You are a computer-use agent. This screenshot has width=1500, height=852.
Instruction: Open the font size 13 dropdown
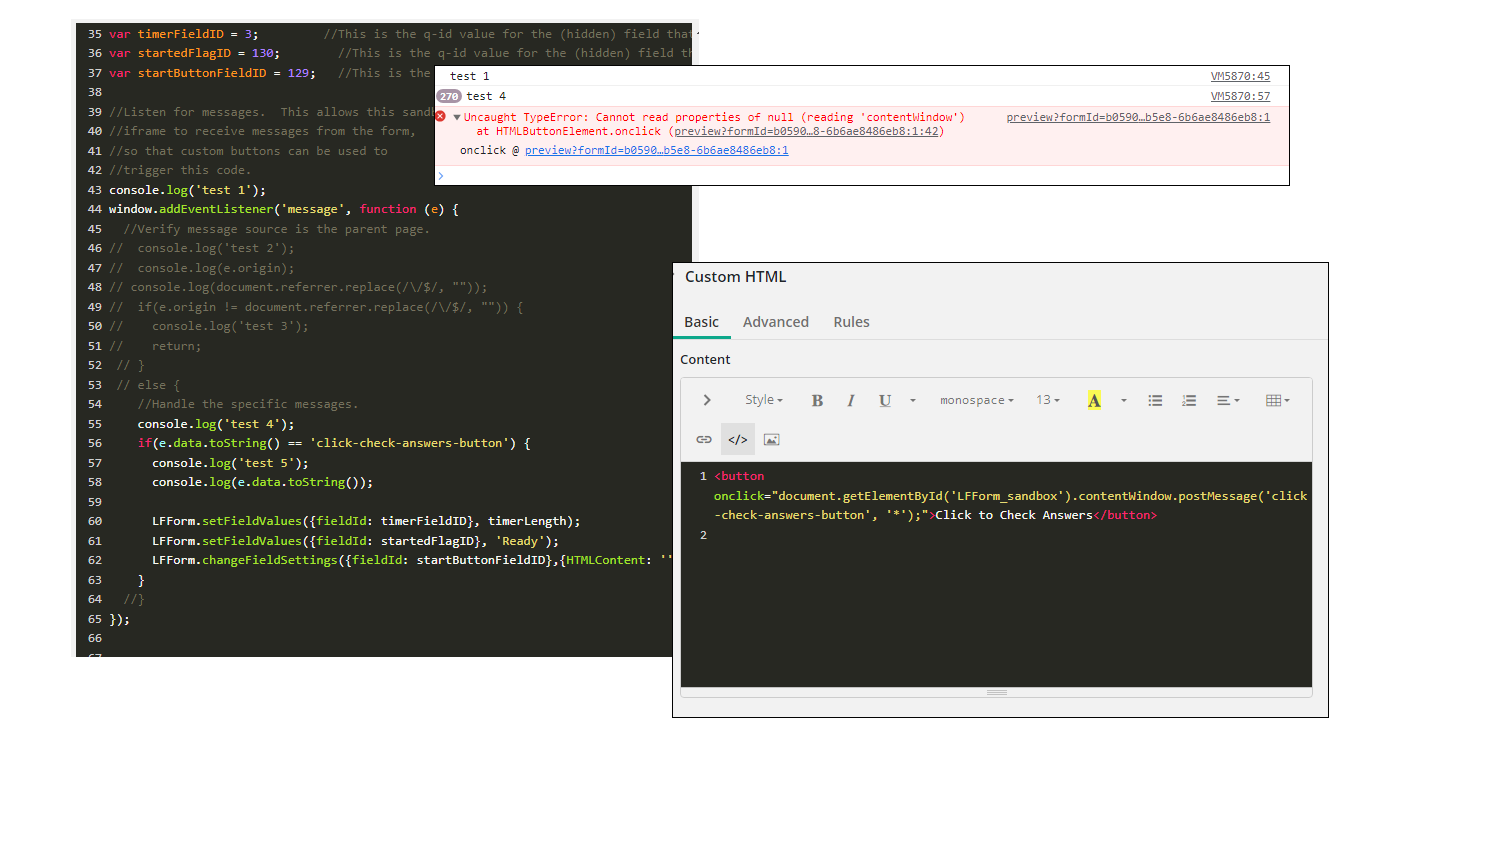(1048, 400)
